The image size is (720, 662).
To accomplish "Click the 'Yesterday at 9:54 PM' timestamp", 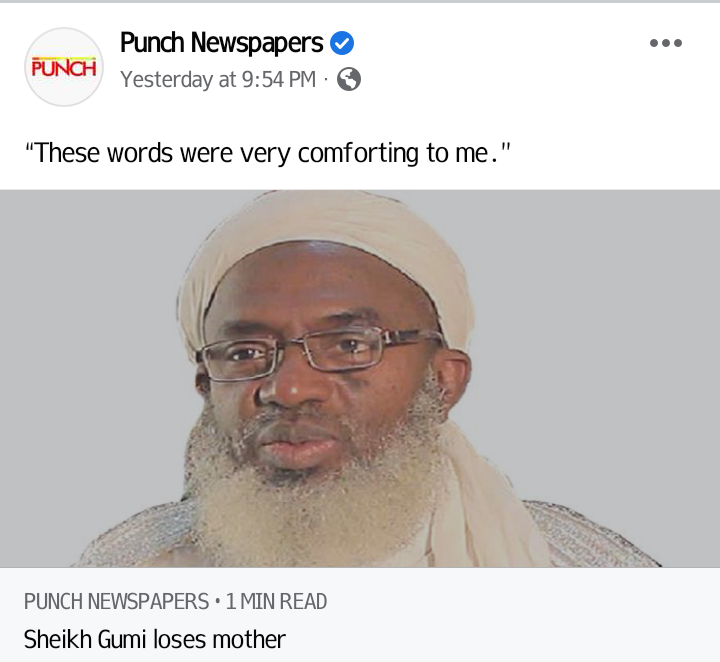I will click(218, 79).
